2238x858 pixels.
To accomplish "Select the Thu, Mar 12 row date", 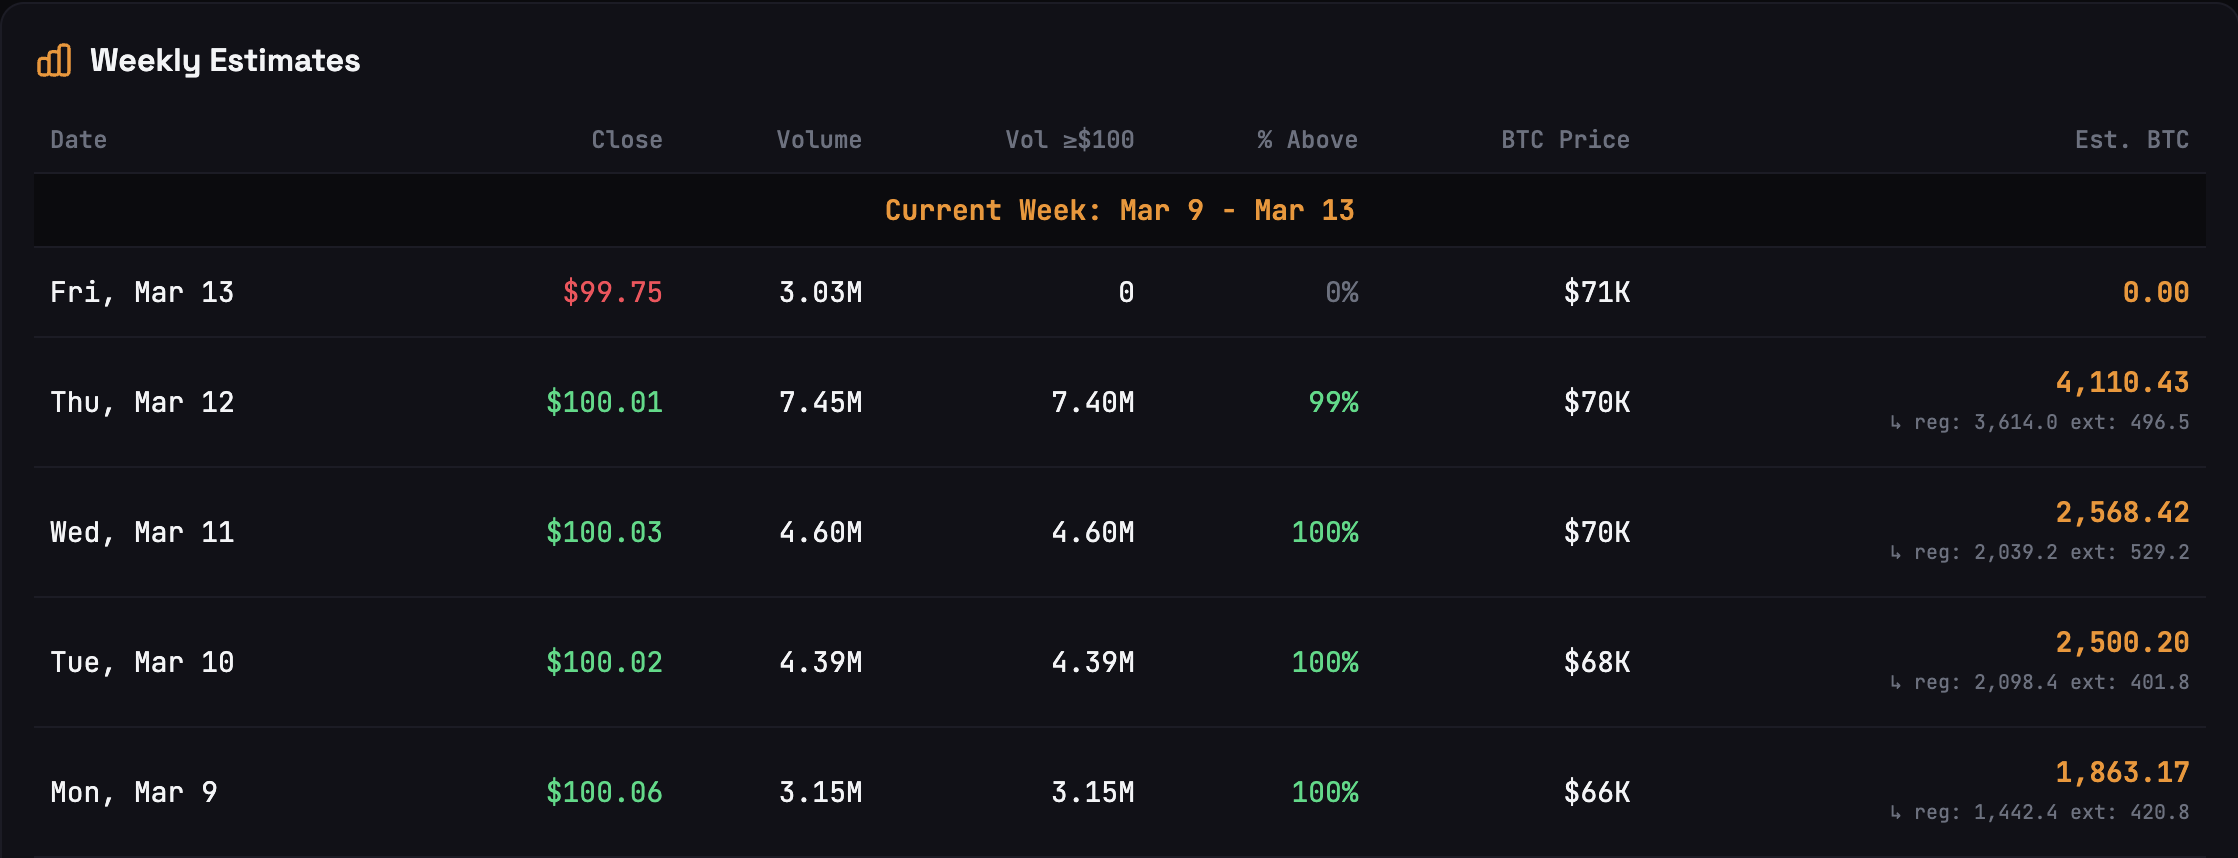I will 142,402.
